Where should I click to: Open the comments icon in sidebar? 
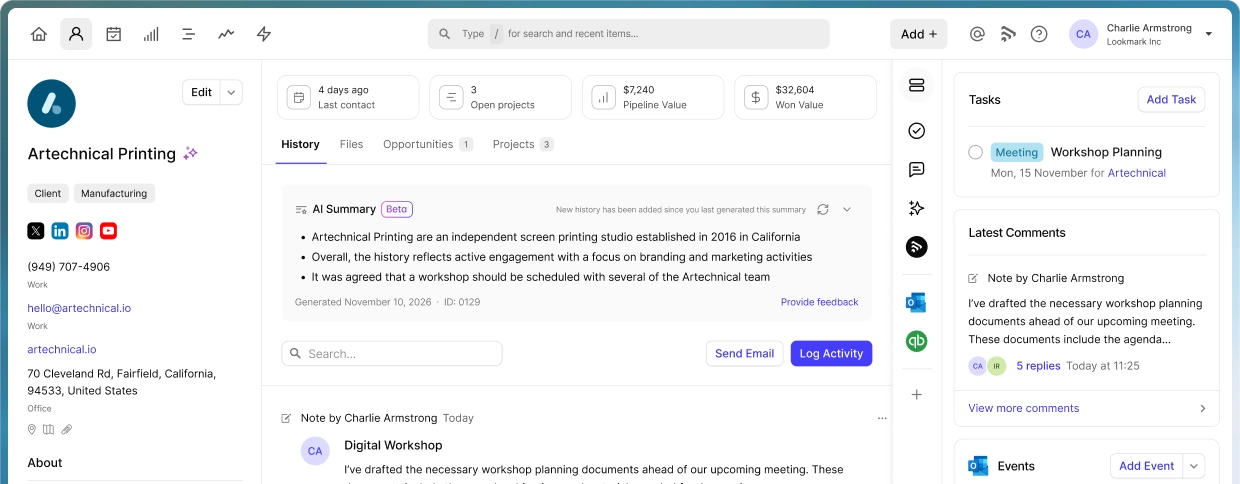point(916,170)
